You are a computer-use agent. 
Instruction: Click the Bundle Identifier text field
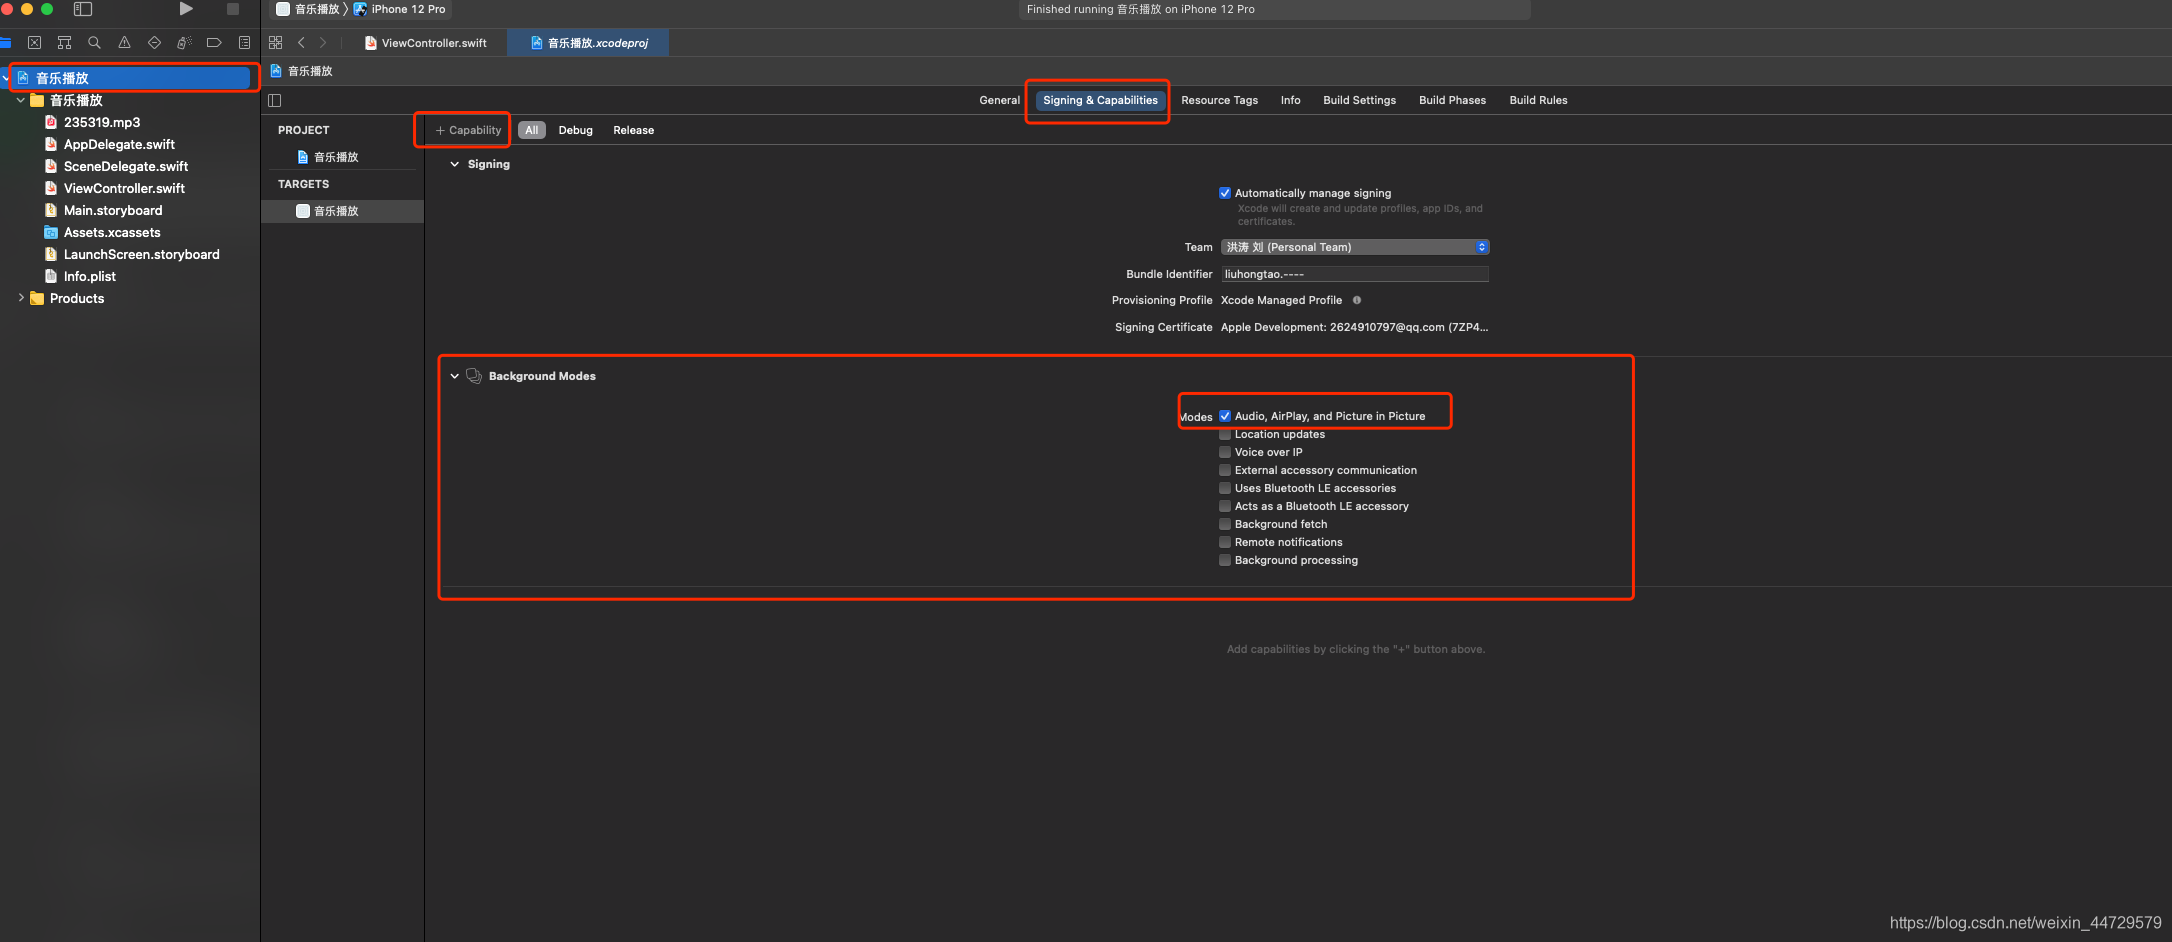[x=1355, y=274]
